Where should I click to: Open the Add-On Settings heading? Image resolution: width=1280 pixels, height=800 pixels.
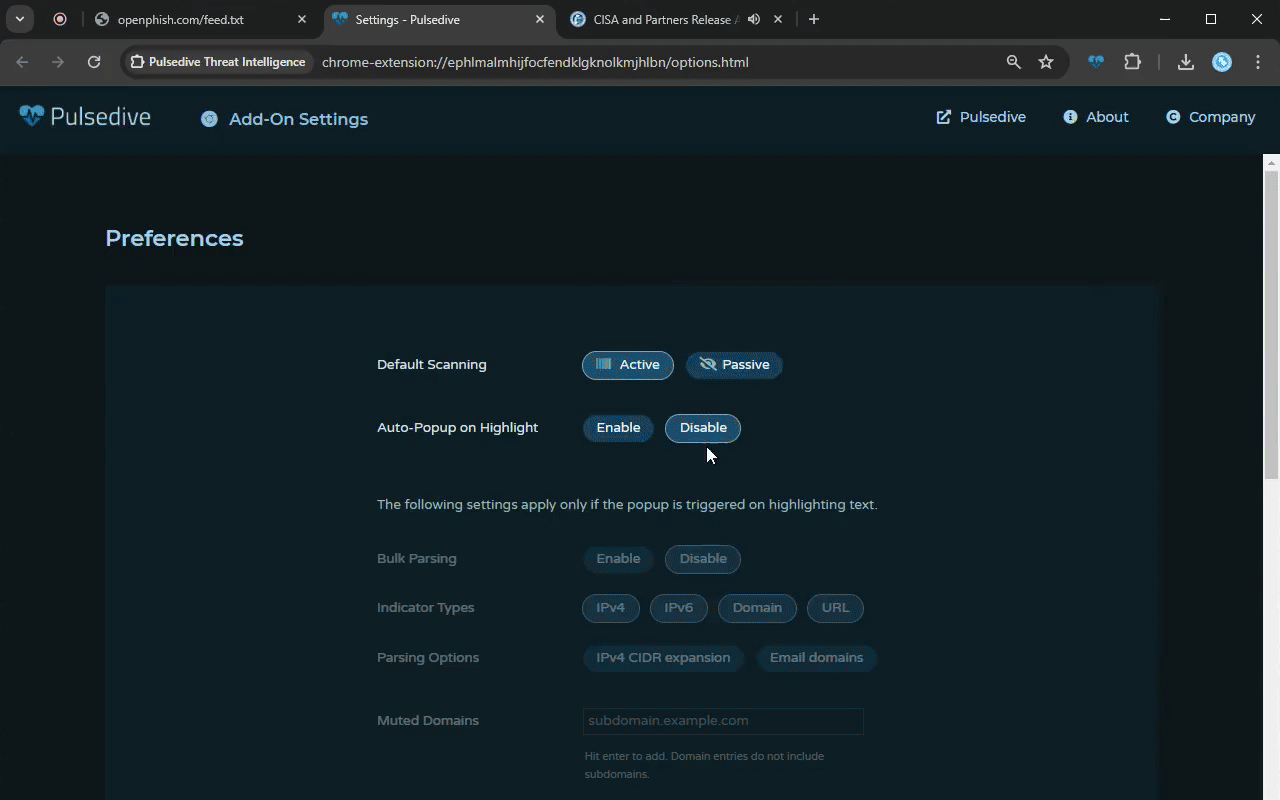coord(298,119)
